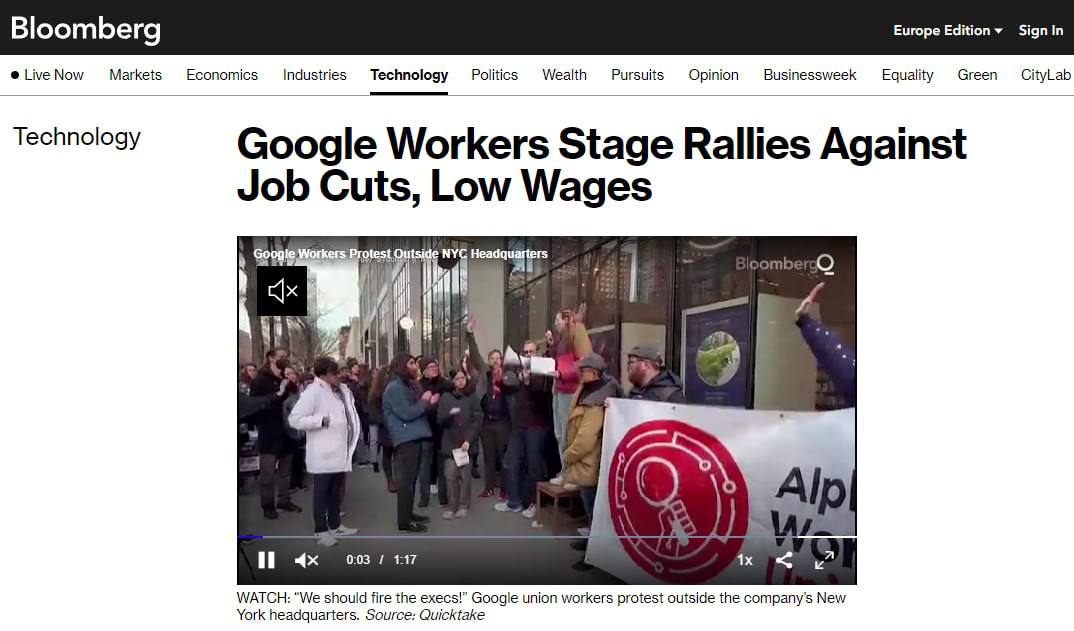The image size is (1074, 631).
Task: Click the Technology section label beside headline
Action: [x=77, y=137]
